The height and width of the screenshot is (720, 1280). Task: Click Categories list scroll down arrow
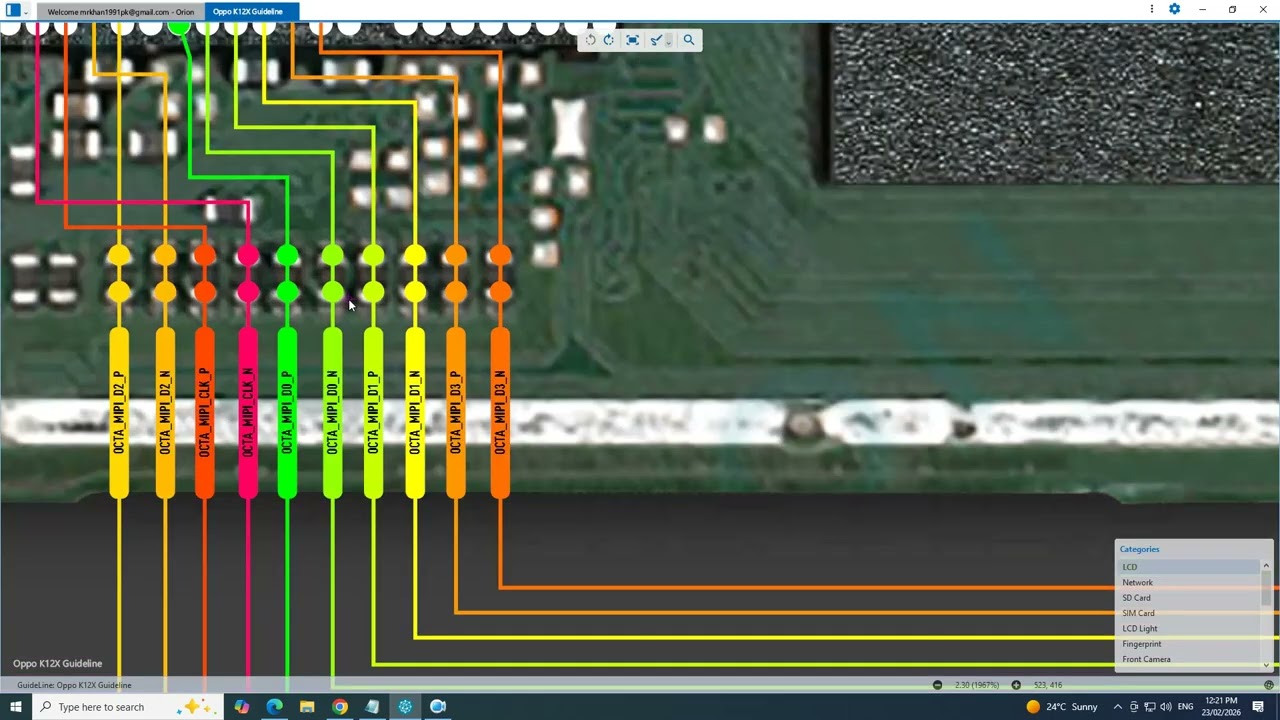click(x=1266, y=665)
